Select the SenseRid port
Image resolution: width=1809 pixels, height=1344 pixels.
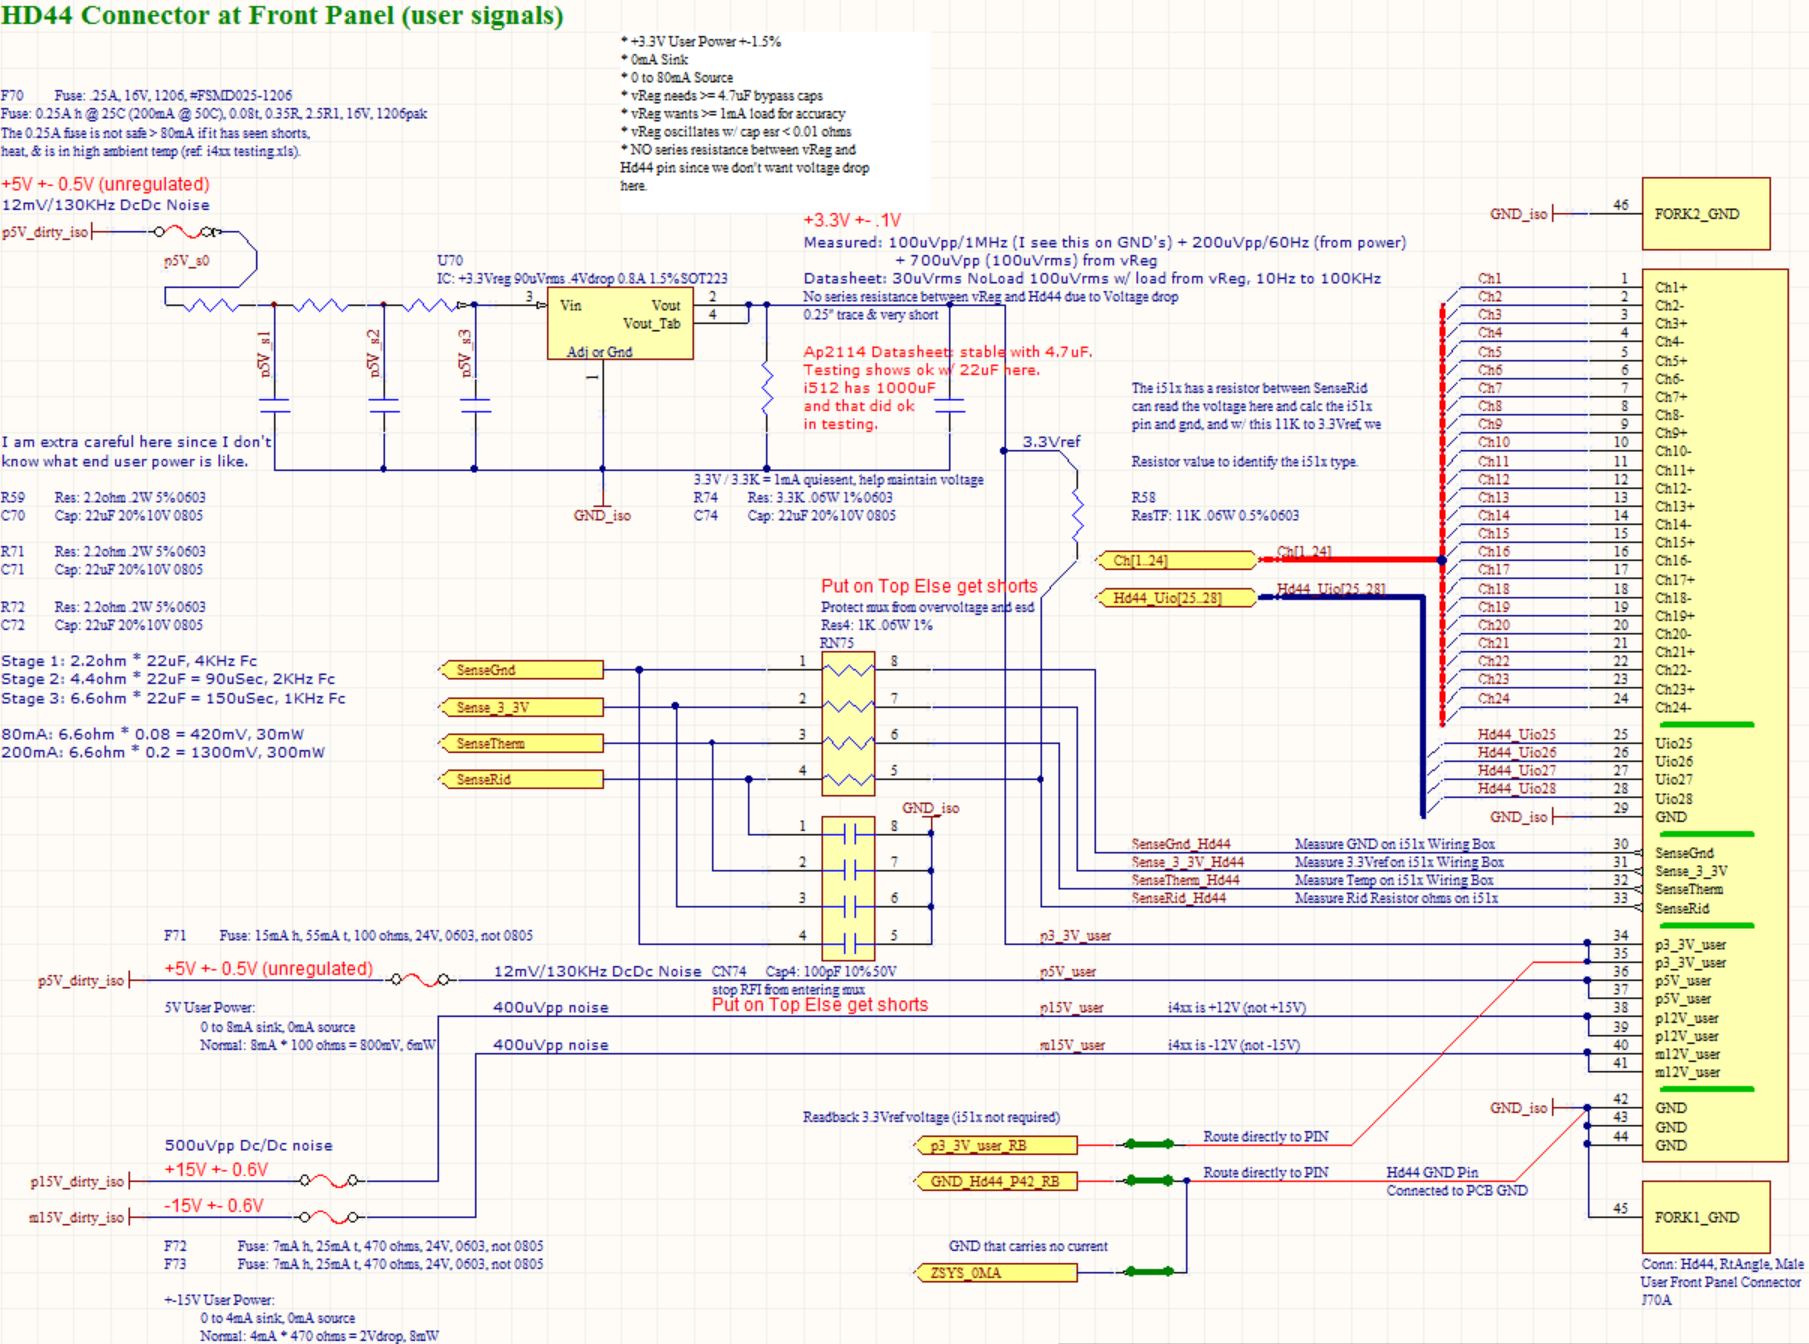click(x=522, y=779)
